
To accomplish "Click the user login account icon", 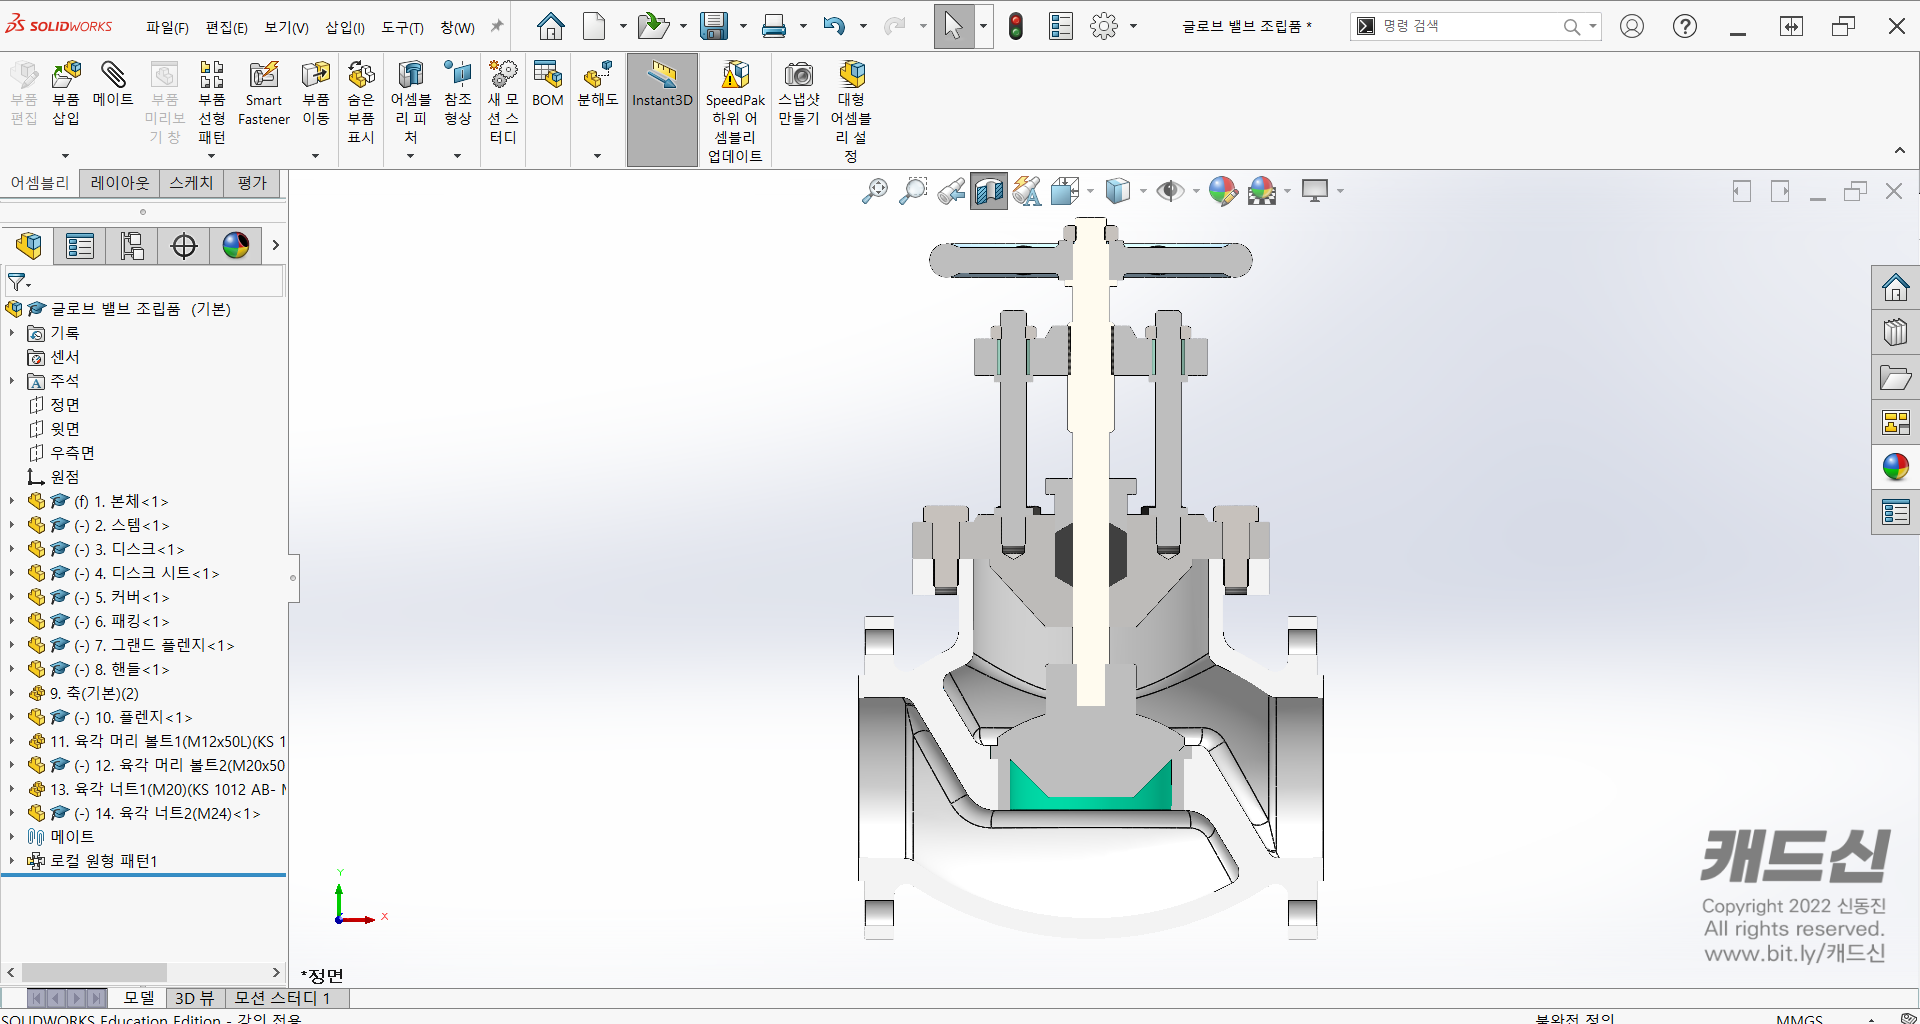I will [x=1632, y=27].
